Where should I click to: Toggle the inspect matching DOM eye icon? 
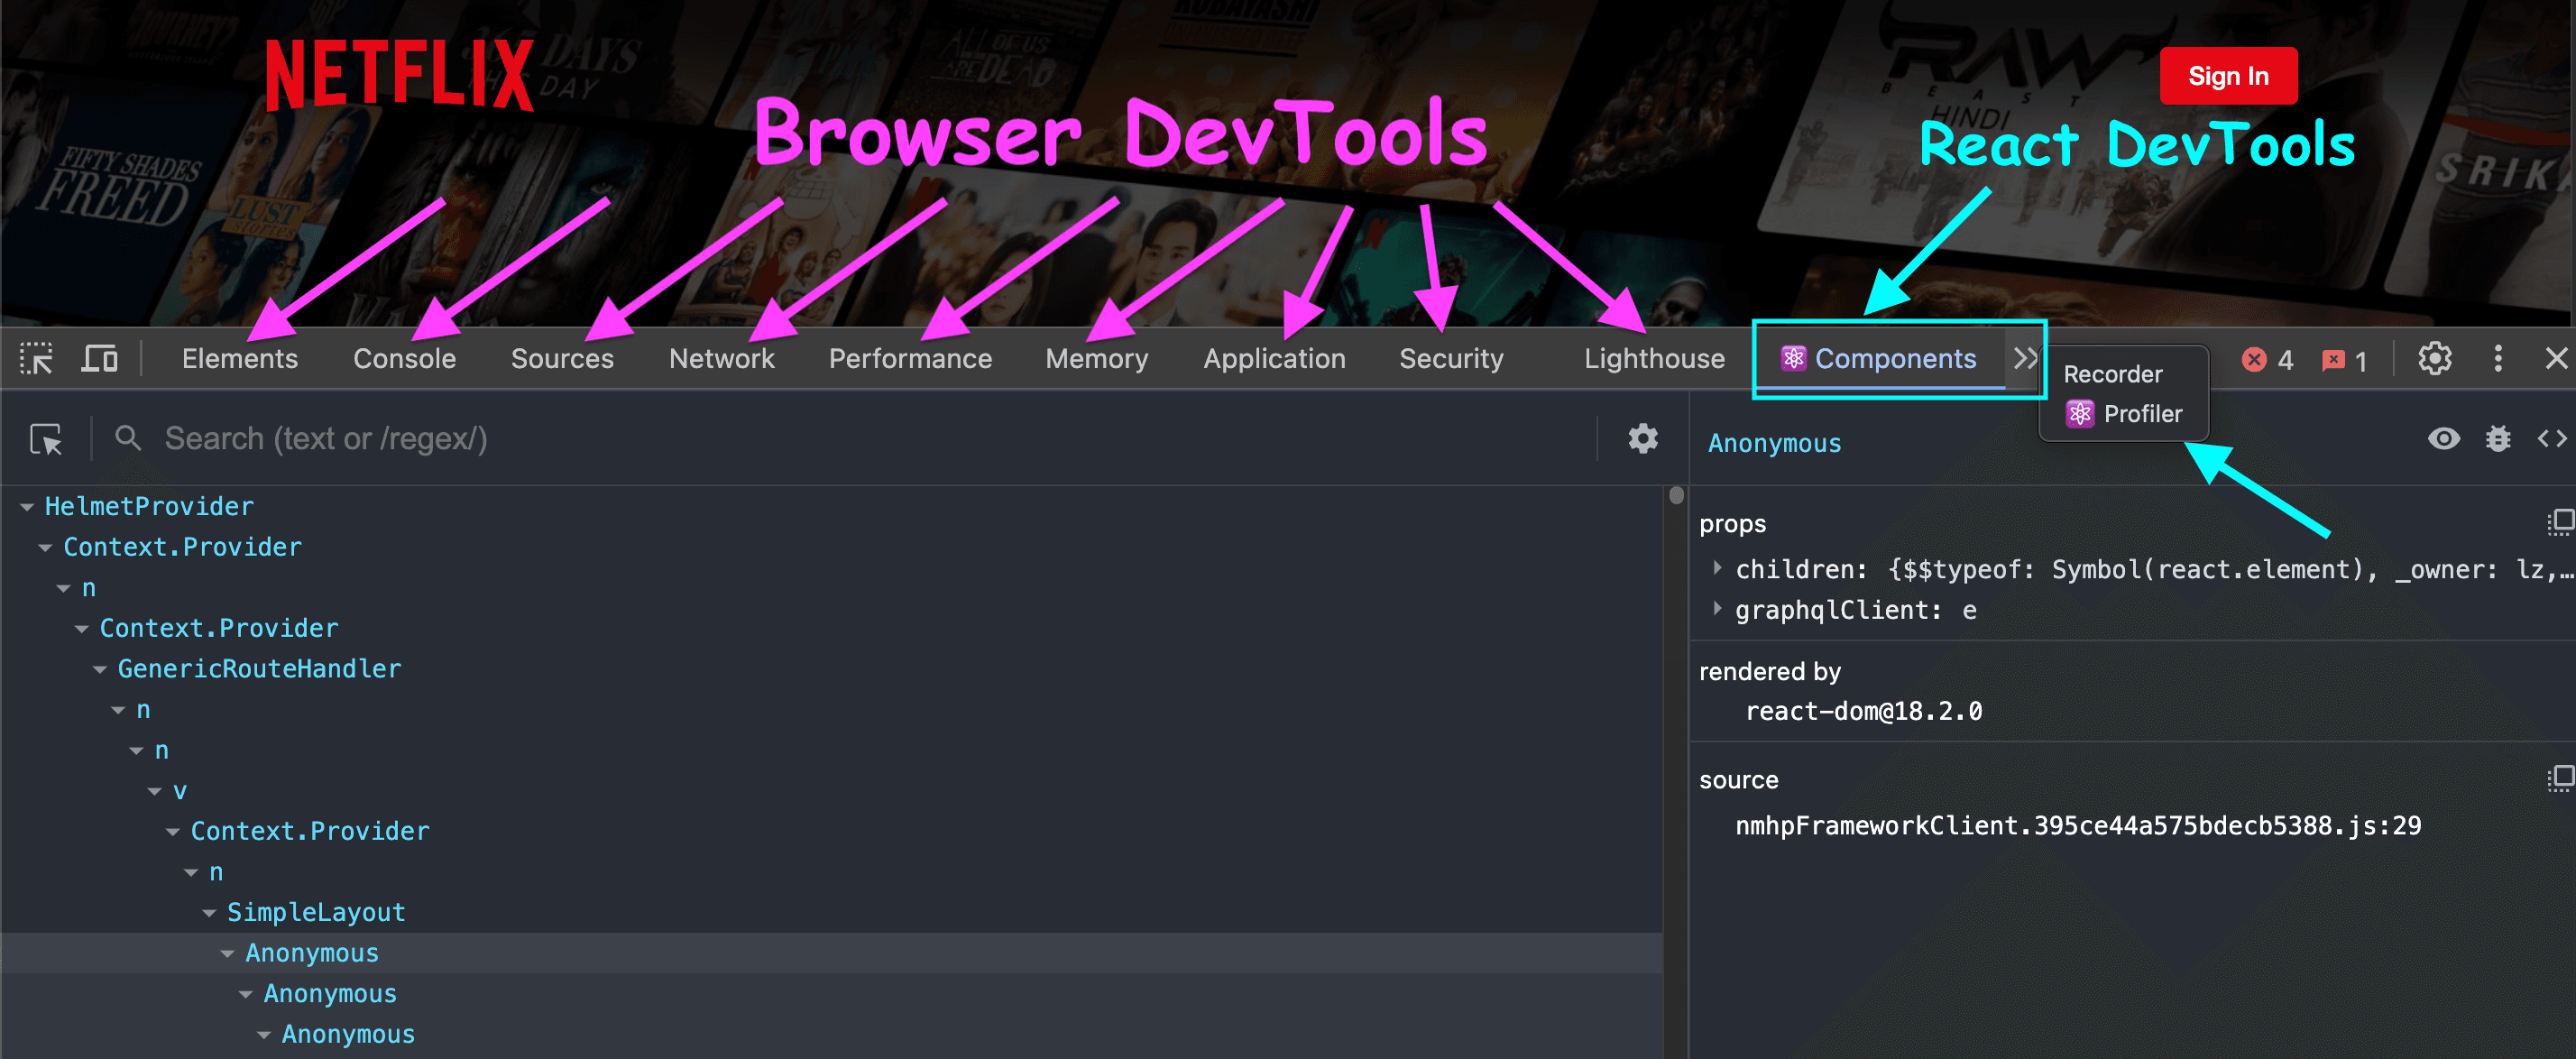pyautogui.click(x=2443, y=439)
